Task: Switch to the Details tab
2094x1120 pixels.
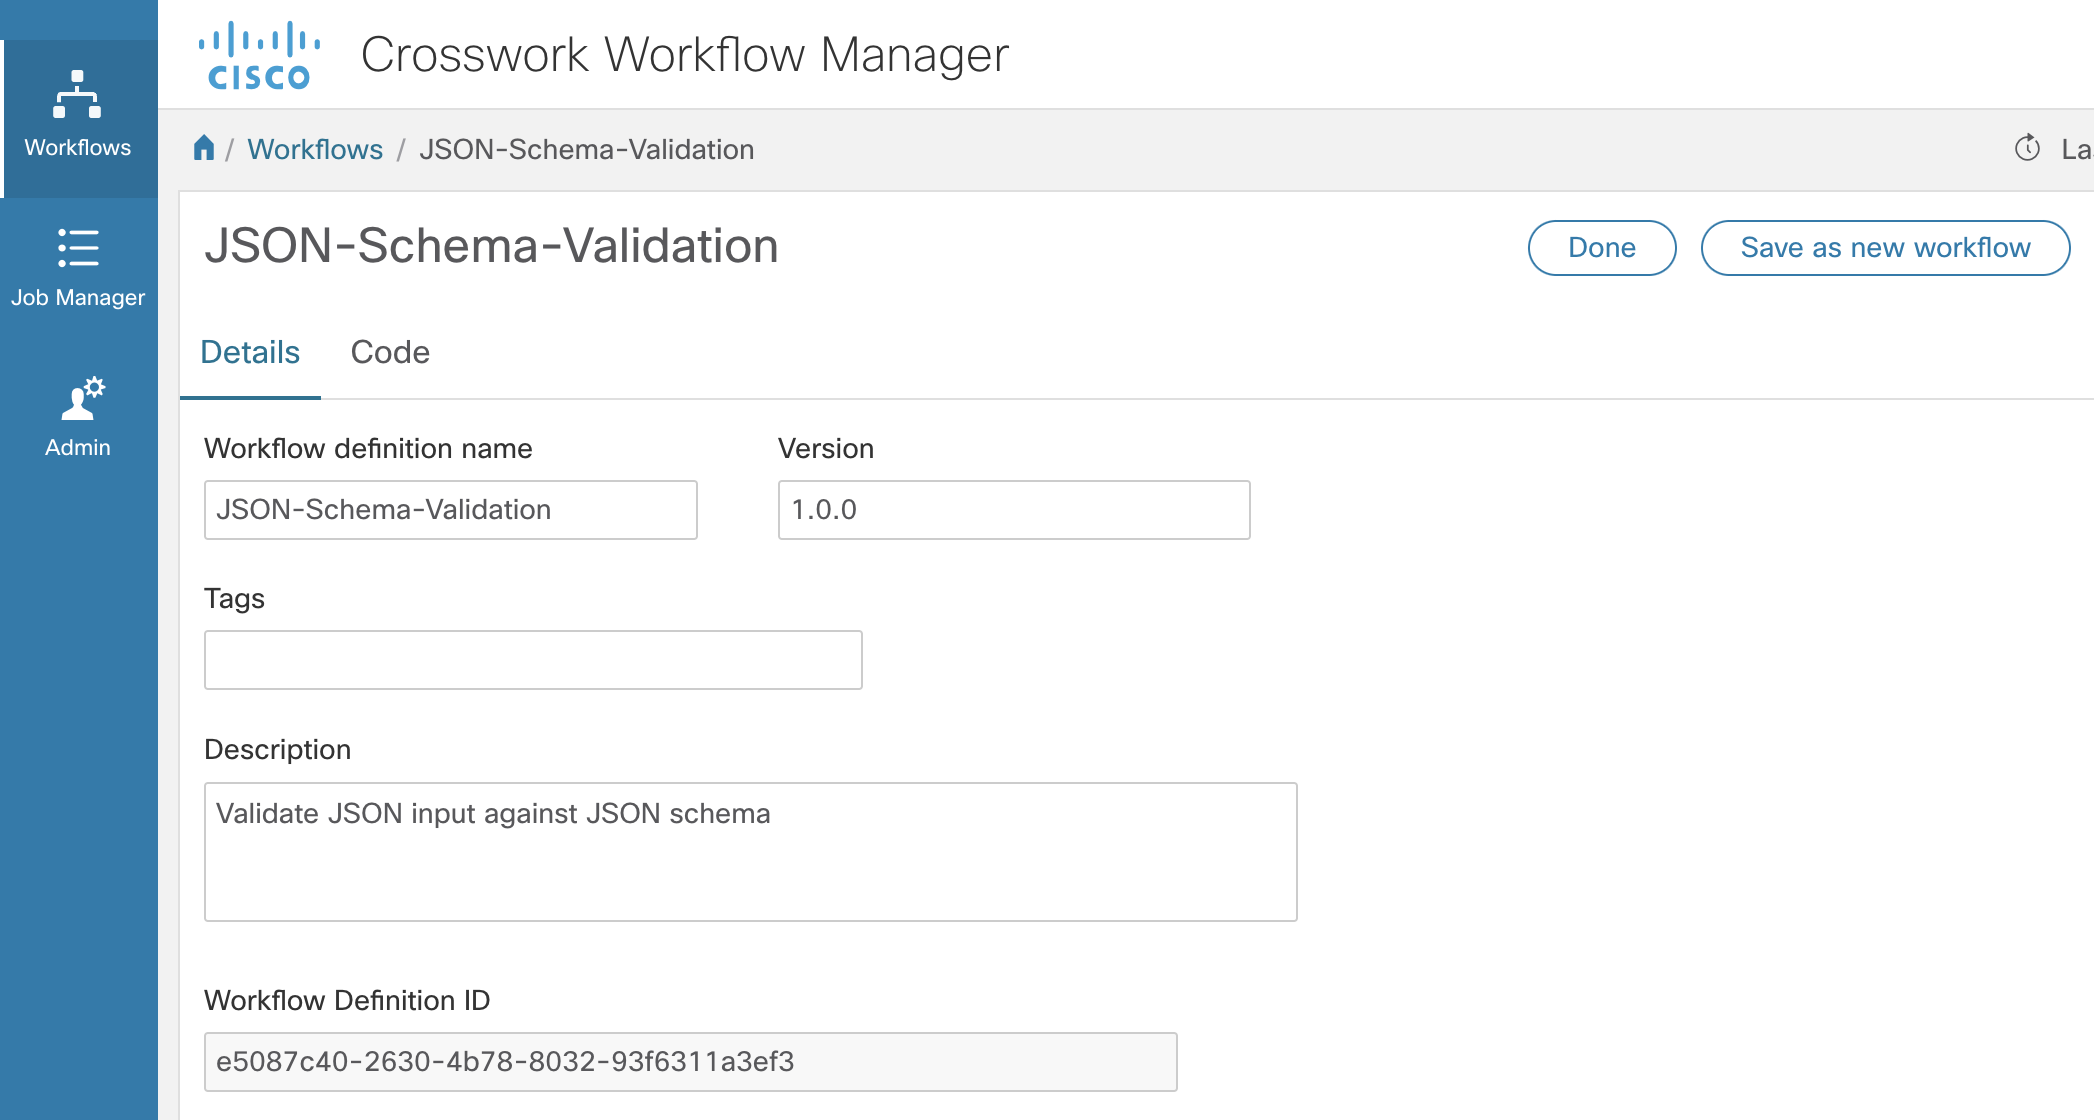Action: [x=250, y=352]
